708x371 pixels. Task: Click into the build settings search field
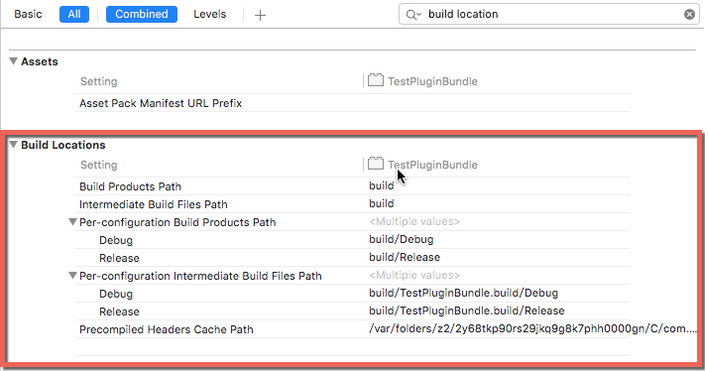tap(549, 14)
